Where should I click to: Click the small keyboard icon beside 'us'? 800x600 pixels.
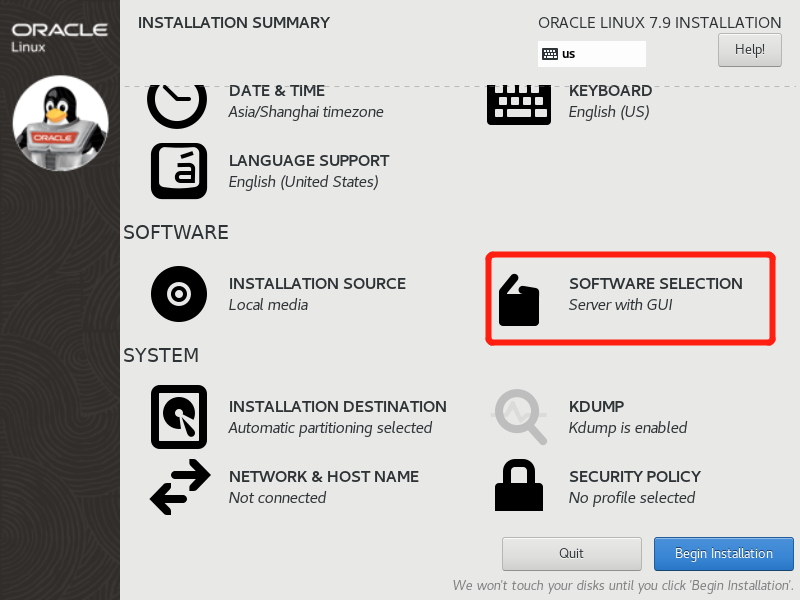click(x=549, y=54)
